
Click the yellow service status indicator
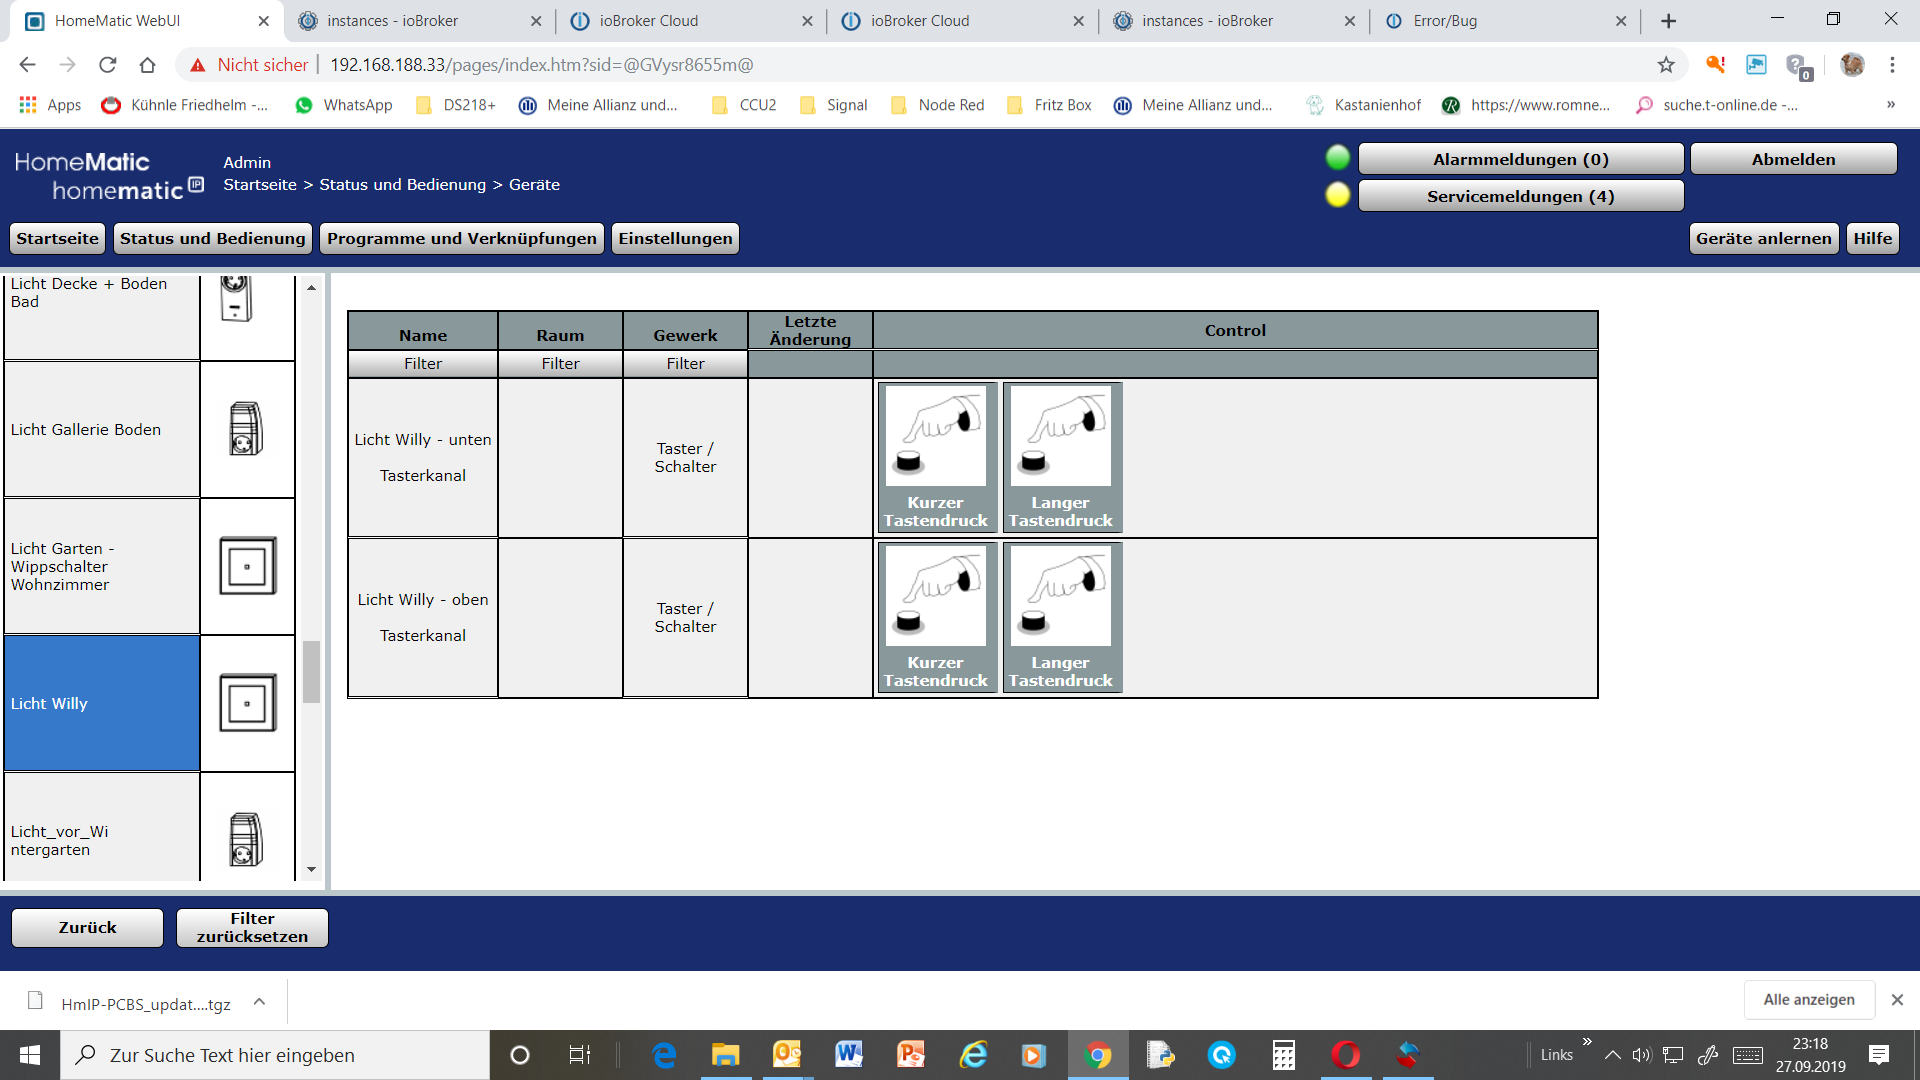pyautogui.click(x=1337, y=195)
